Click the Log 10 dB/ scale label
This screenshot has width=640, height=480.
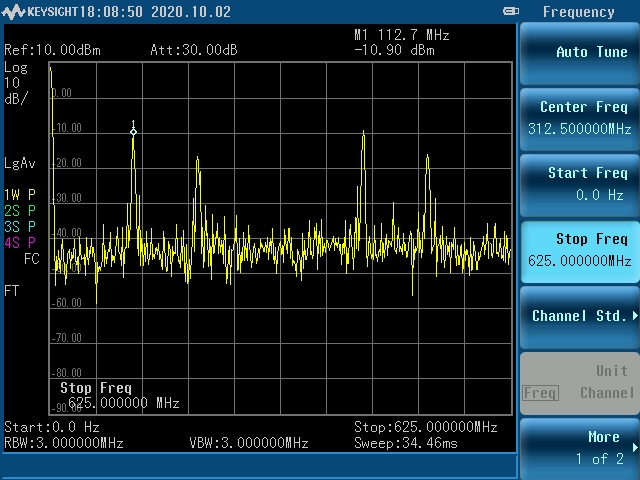coord(16,83)
